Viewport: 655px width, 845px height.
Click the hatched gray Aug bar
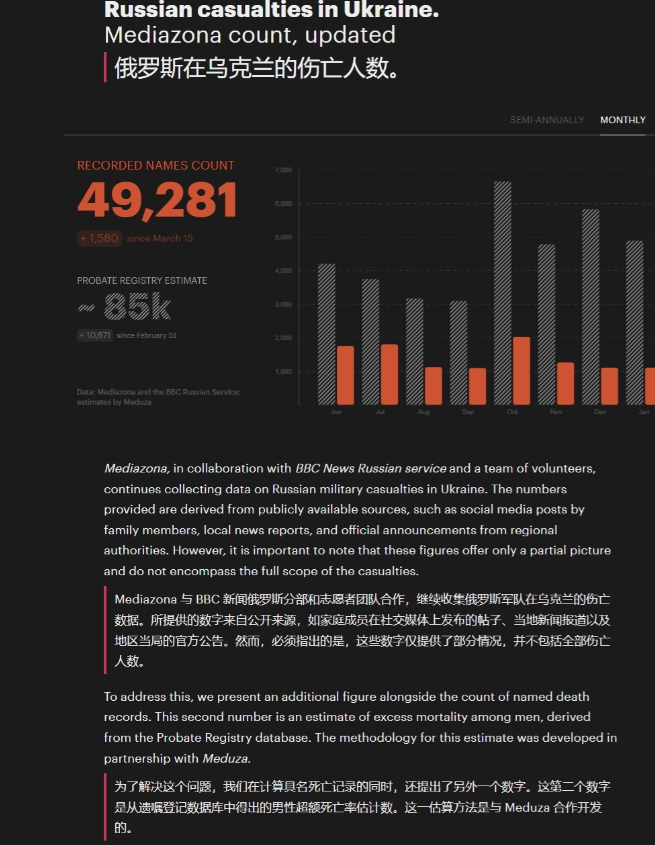[x=415, y=351]
